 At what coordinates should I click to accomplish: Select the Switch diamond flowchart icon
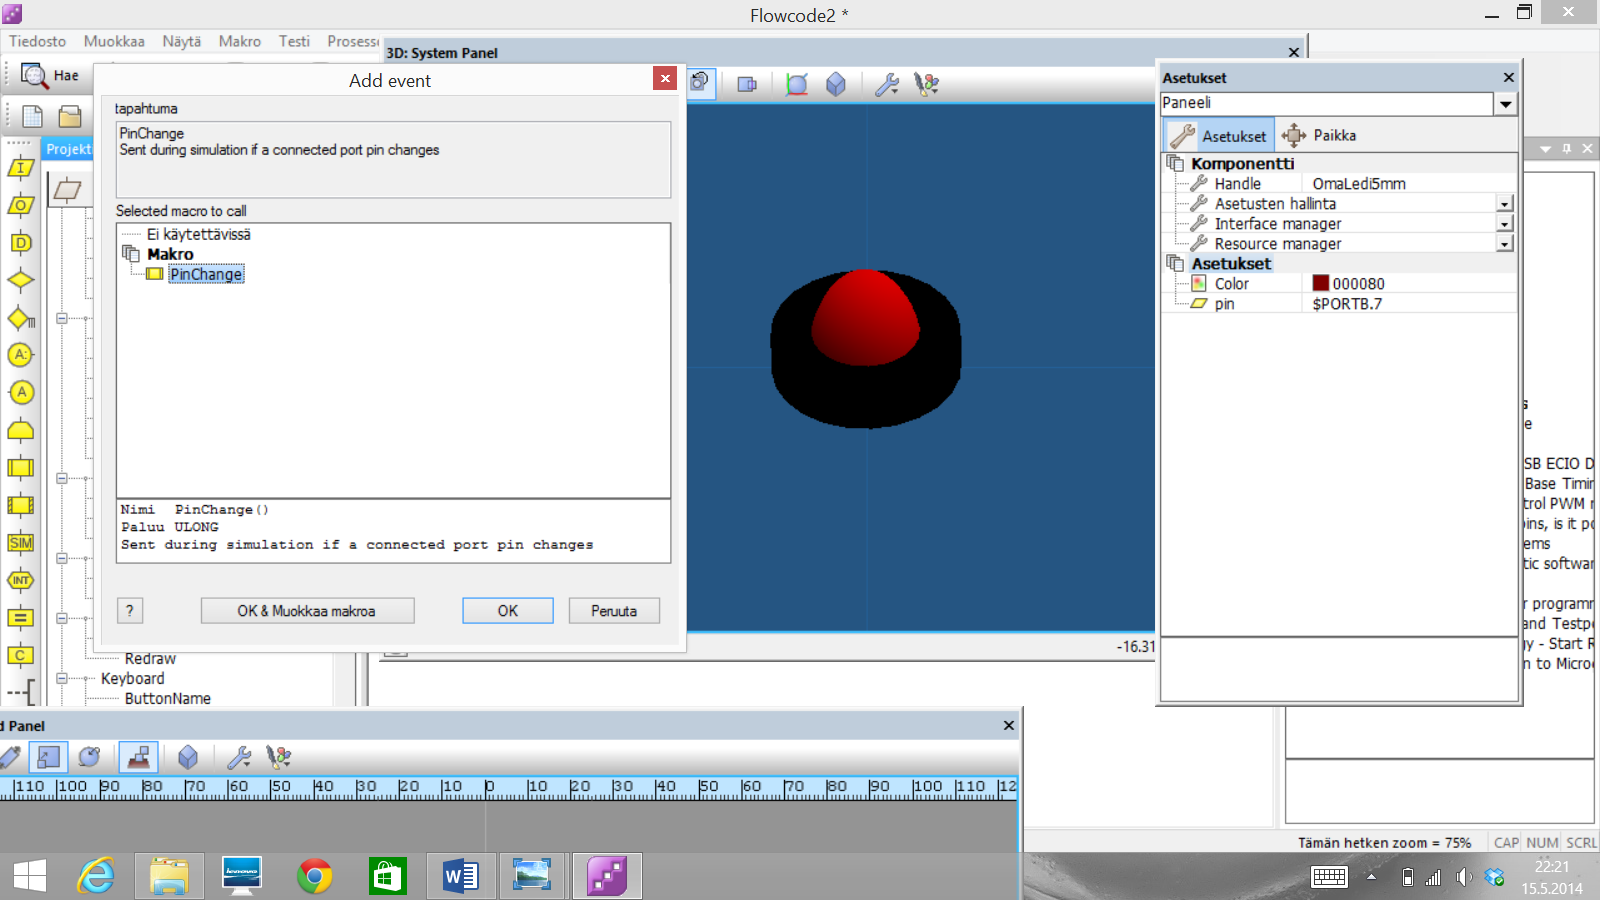[21, 318]
